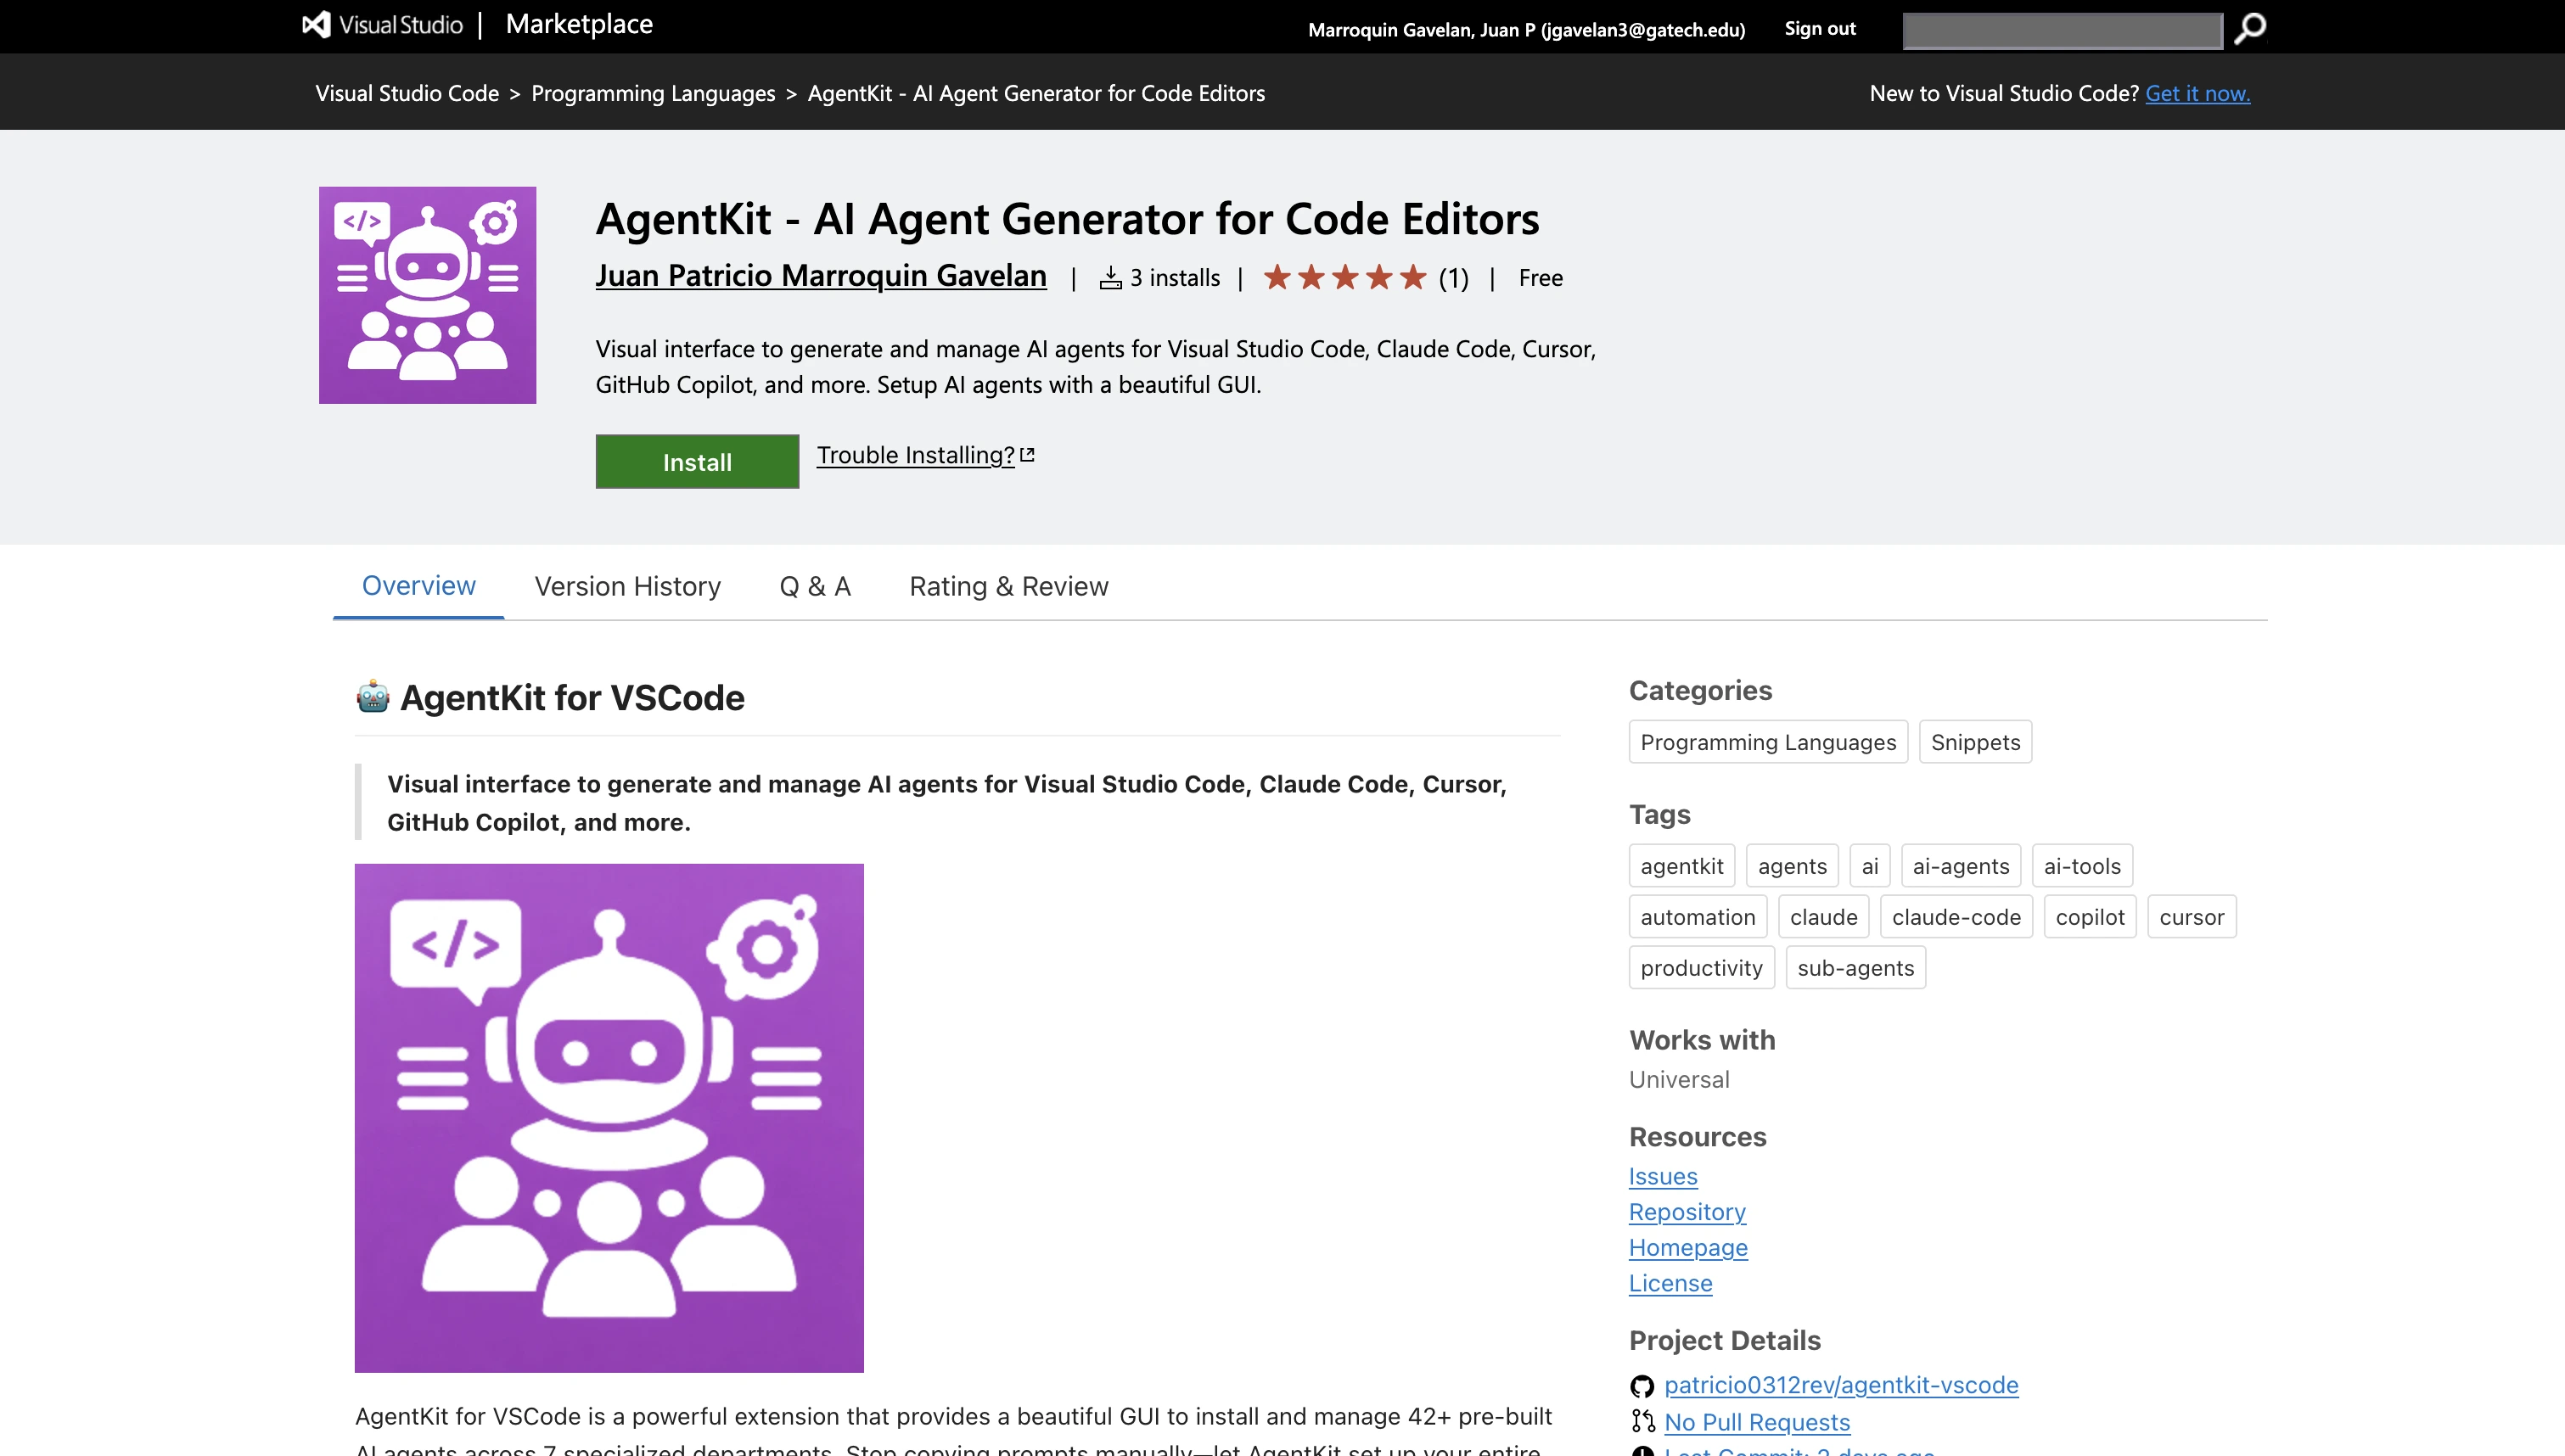Image resolution: width=2565 pixels, height=1456 pixels.
Task: Select the Programming Languages category
Action: pyautogui.click(x=1768, y=742)
